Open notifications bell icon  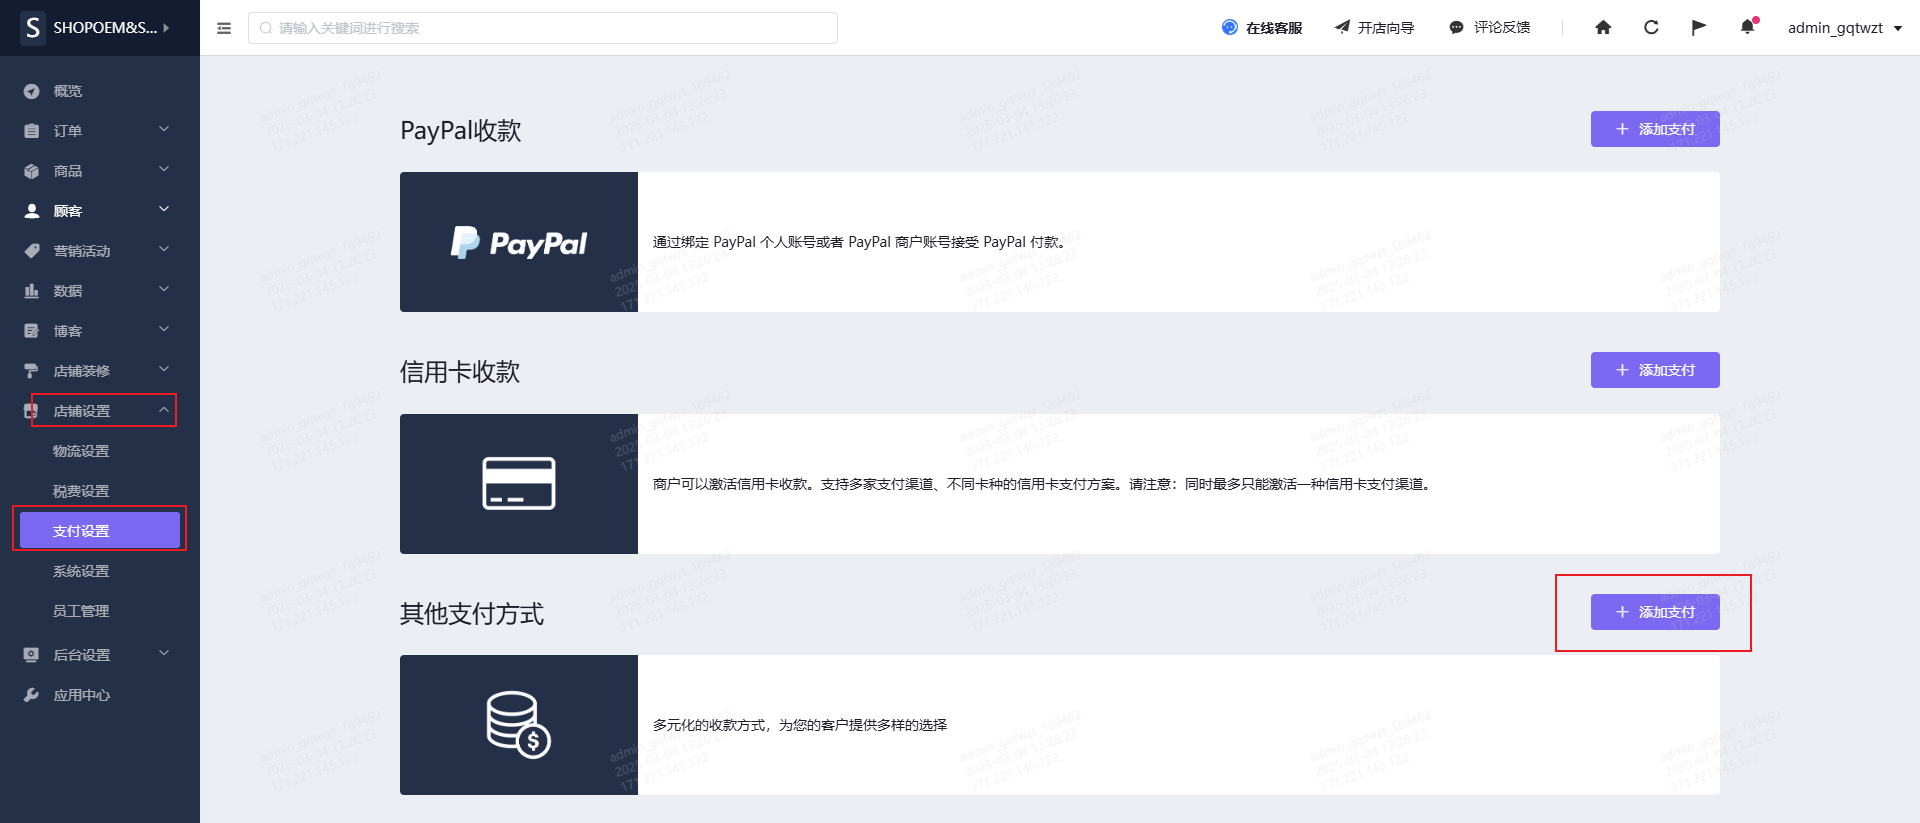pyautogui.click(x=1747, y=27)
